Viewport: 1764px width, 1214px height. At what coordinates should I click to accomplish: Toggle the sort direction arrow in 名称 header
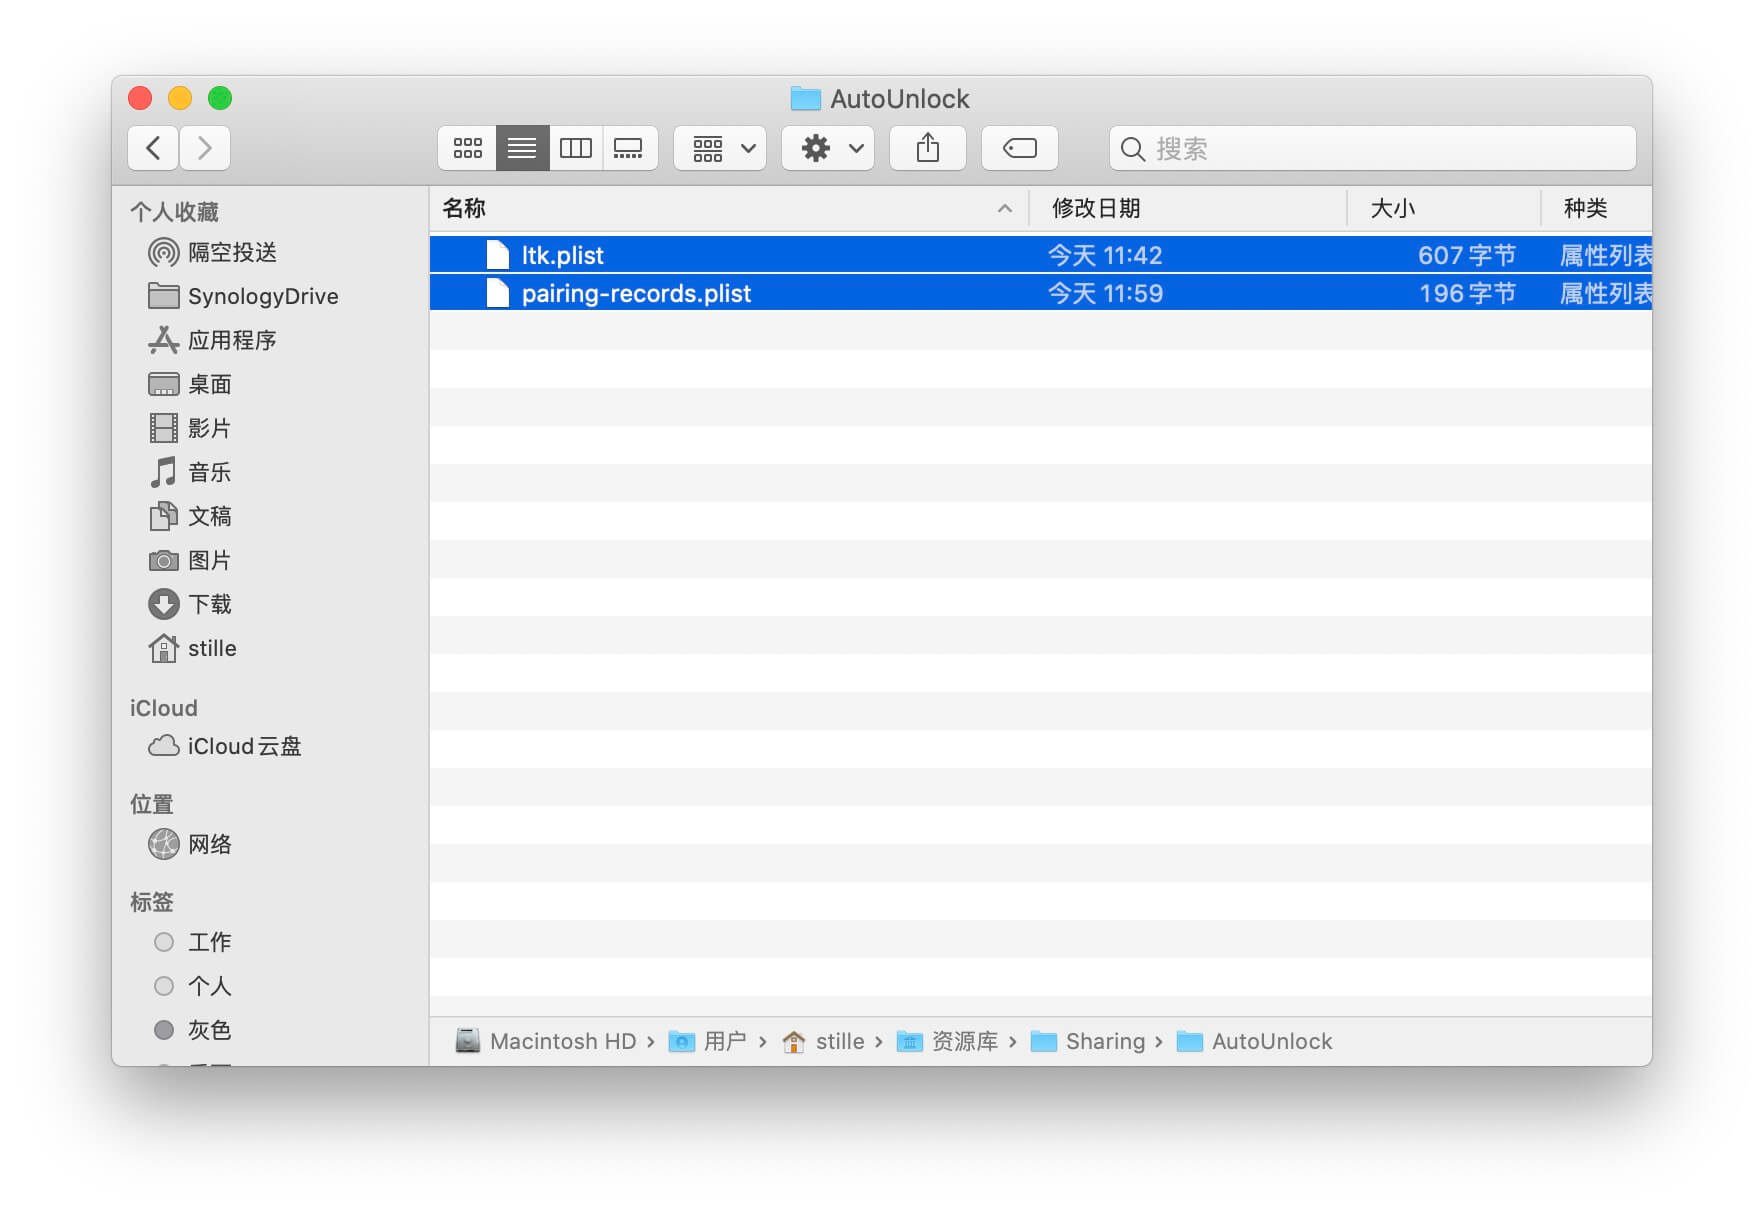tap(1004, 208)
